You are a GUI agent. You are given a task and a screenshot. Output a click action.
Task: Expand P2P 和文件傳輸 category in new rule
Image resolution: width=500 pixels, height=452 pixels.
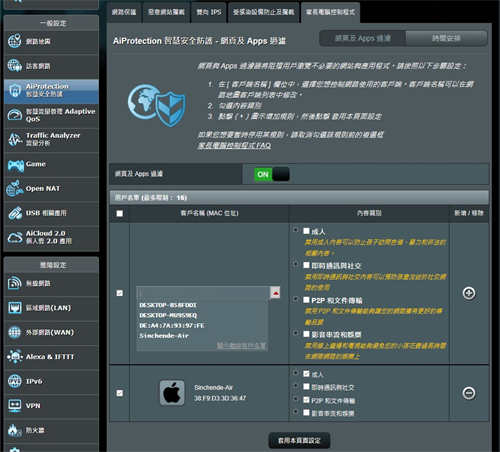tap(296, 299)
